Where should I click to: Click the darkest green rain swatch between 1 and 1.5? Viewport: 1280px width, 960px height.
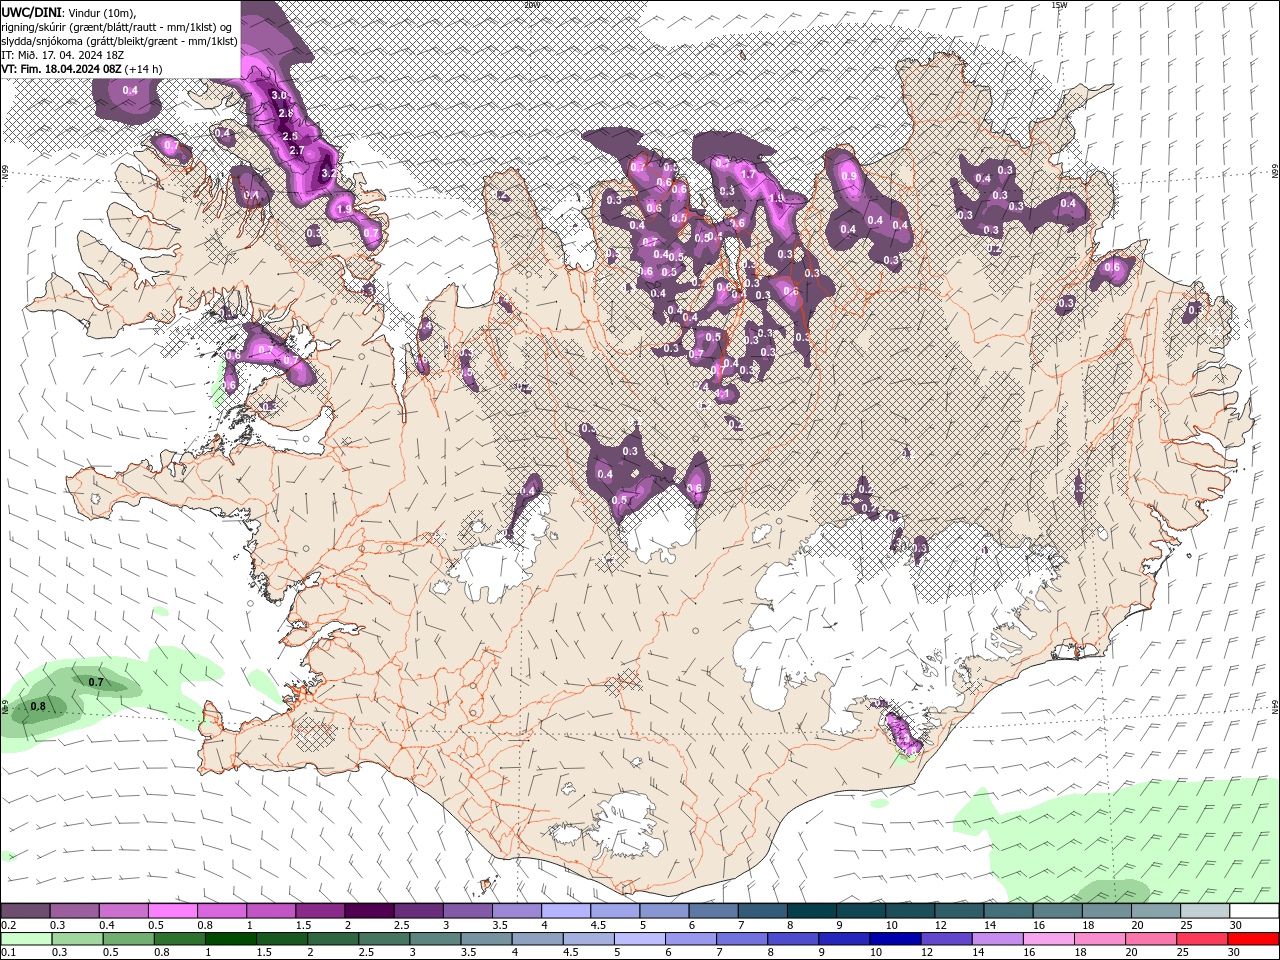[230, 939]
